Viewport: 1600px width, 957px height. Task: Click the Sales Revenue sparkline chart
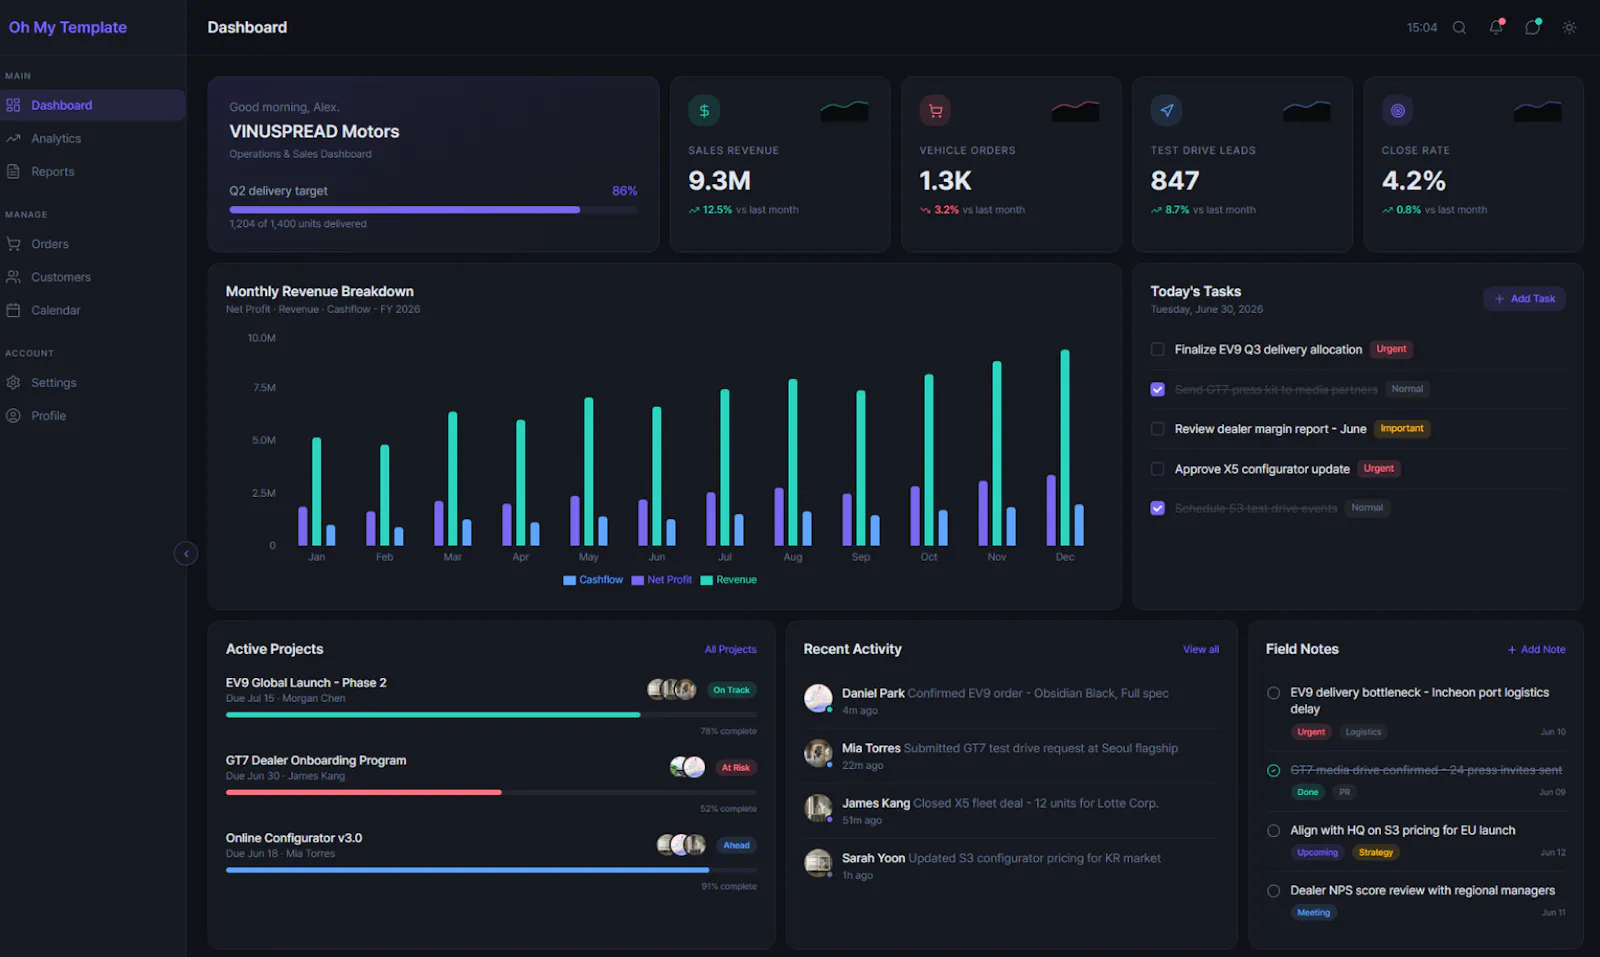click(844, 111)
